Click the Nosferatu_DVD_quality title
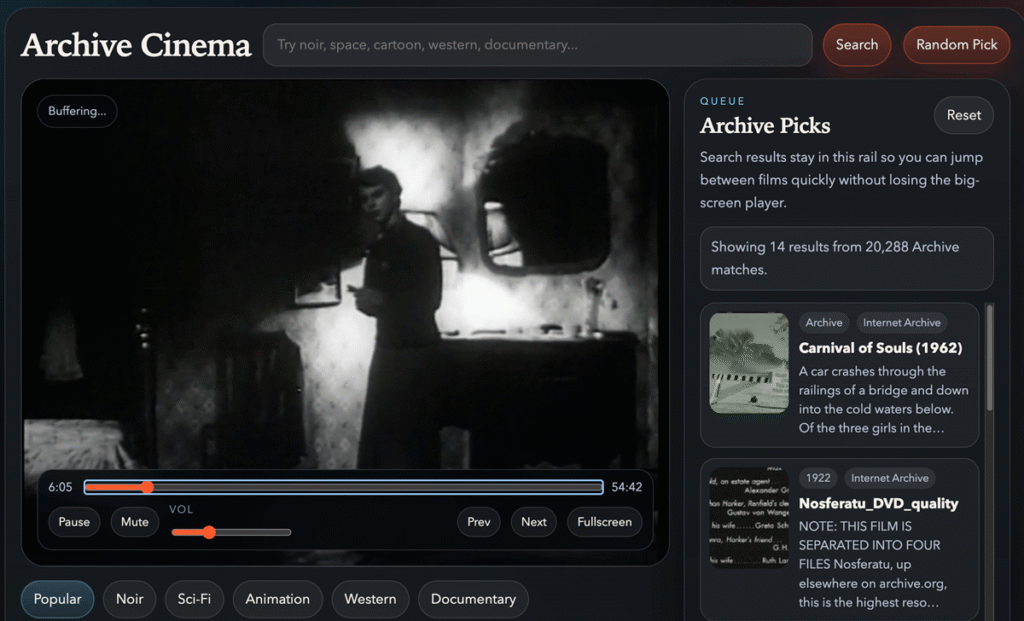 [878, 503]
